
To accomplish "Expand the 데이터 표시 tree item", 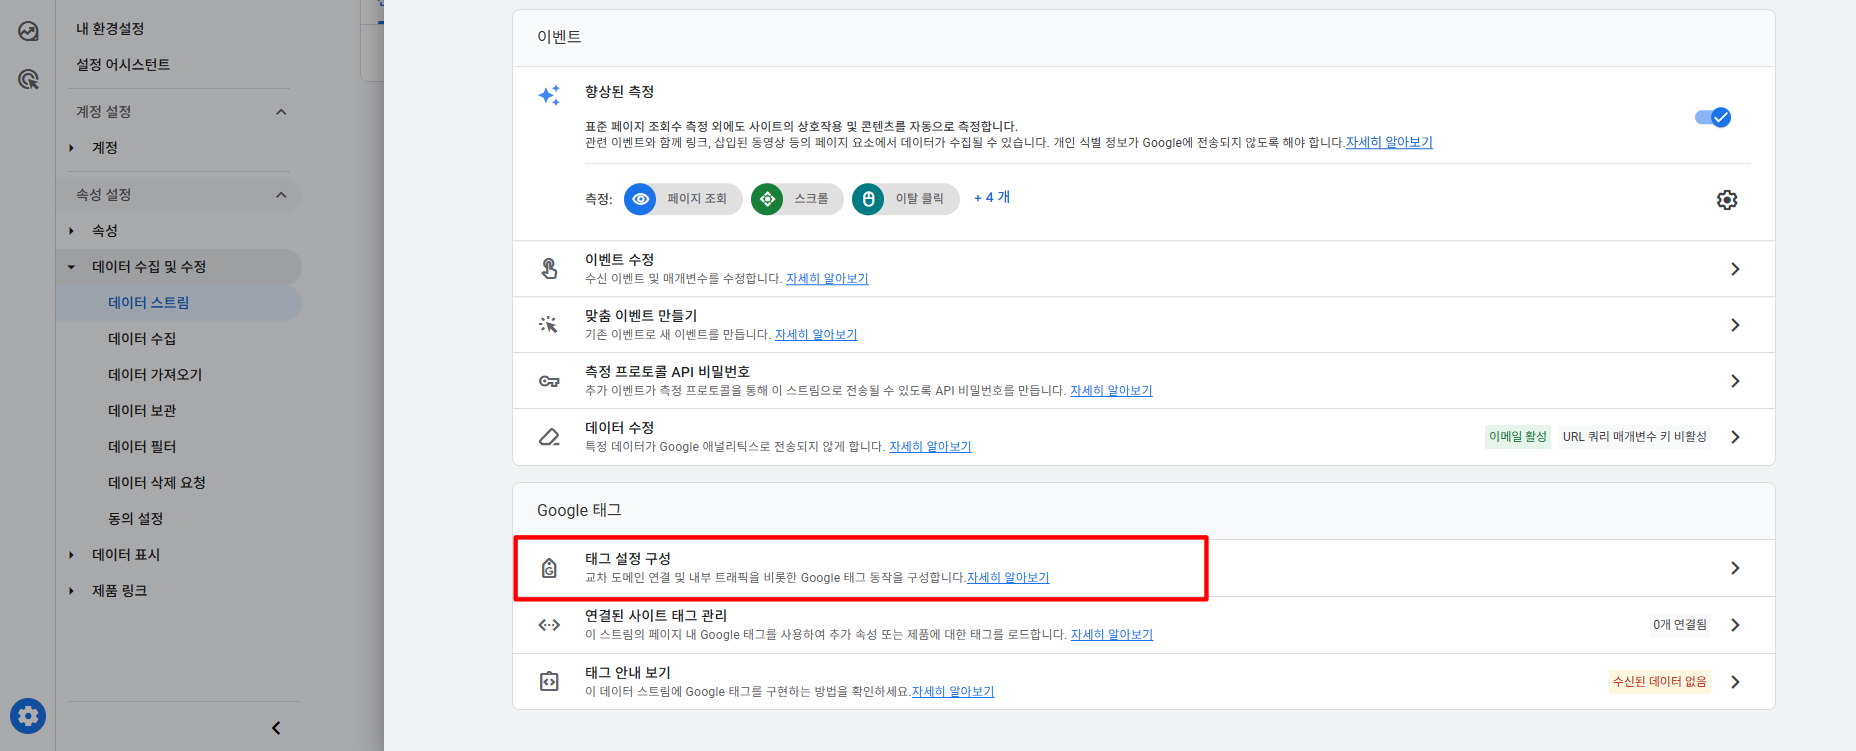I will coord(72,555).
